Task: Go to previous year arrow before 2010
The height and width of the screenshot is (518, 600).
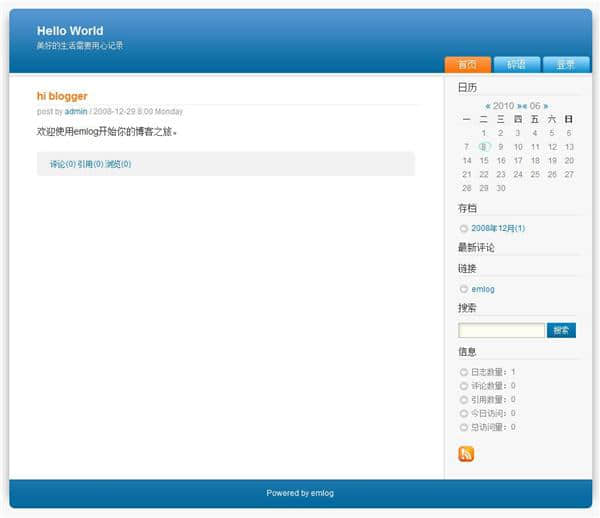Action: click(488, 106)
